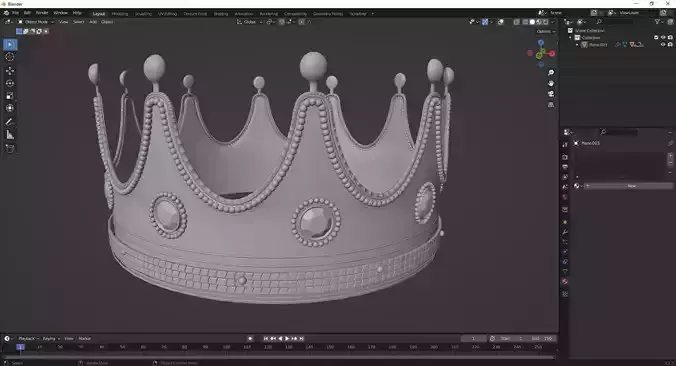Choose the 3D Cursor tool
This screenshot has width=676, height=366.
point(10,57)
